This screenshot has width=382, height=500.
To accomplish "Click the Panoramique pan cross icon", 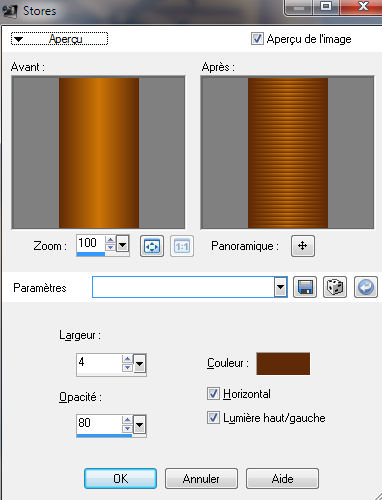I will pyautogui.click(x=302, y=246).
